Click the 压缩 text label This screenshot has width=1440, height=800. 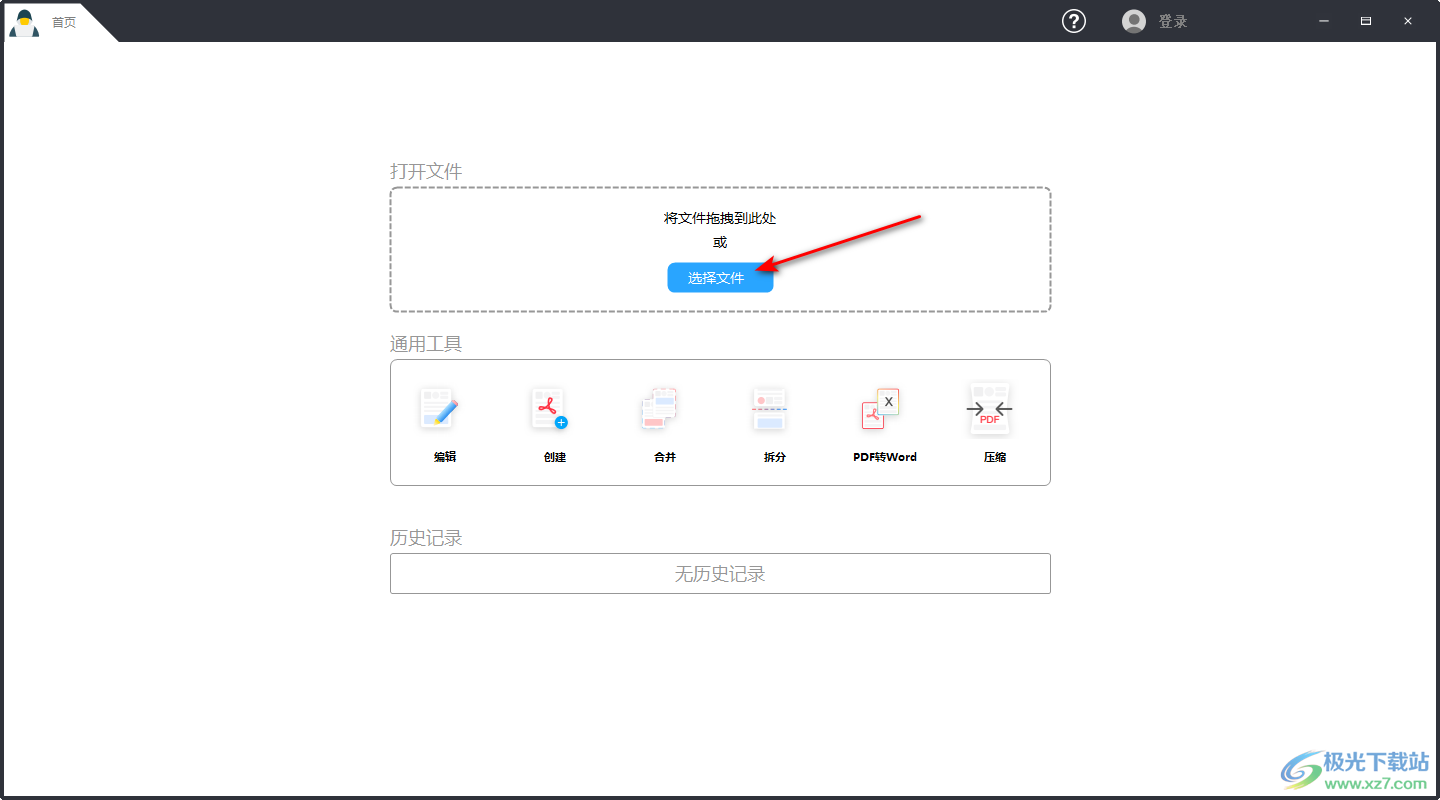click(x=994, y=457)
